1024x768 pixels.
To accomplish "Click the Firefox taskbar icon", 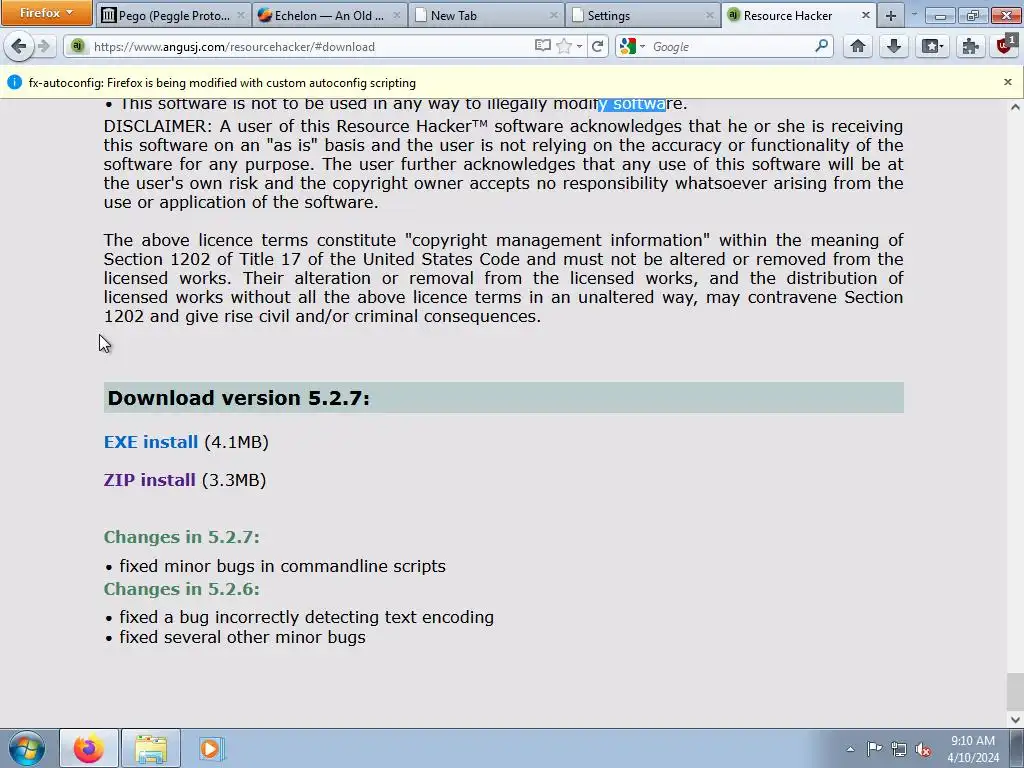I will [x=89, y=748].
